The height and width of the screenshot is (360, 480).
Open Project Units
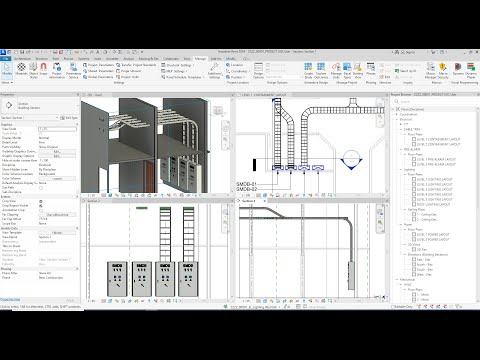(x=127, y=77)
